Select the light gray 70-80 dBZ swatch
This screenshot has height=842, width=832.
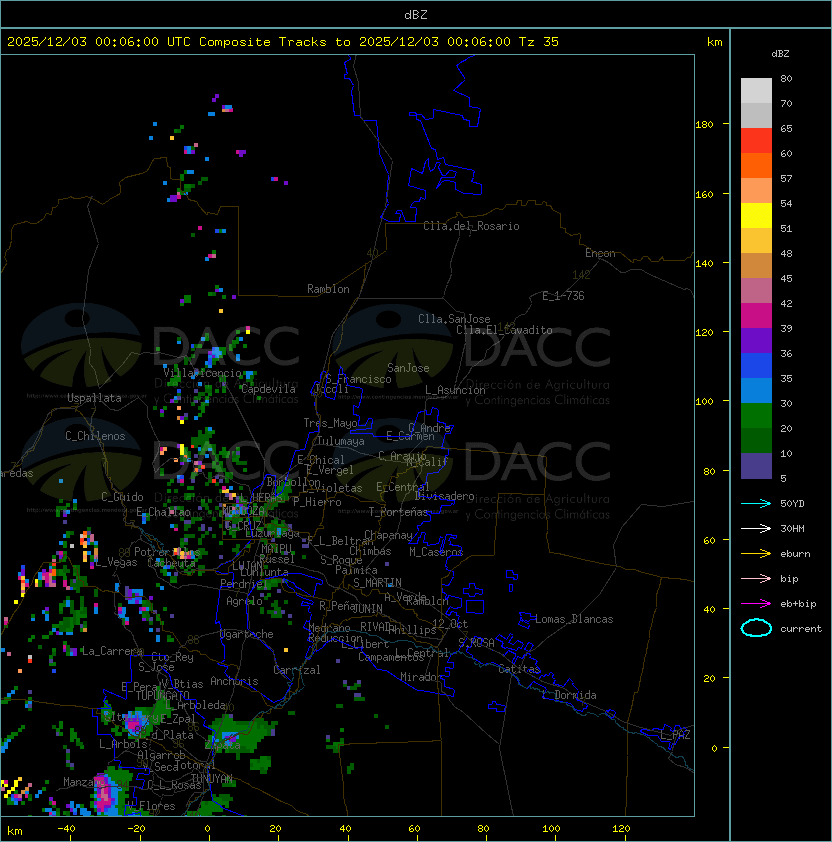tap(756, 91)
